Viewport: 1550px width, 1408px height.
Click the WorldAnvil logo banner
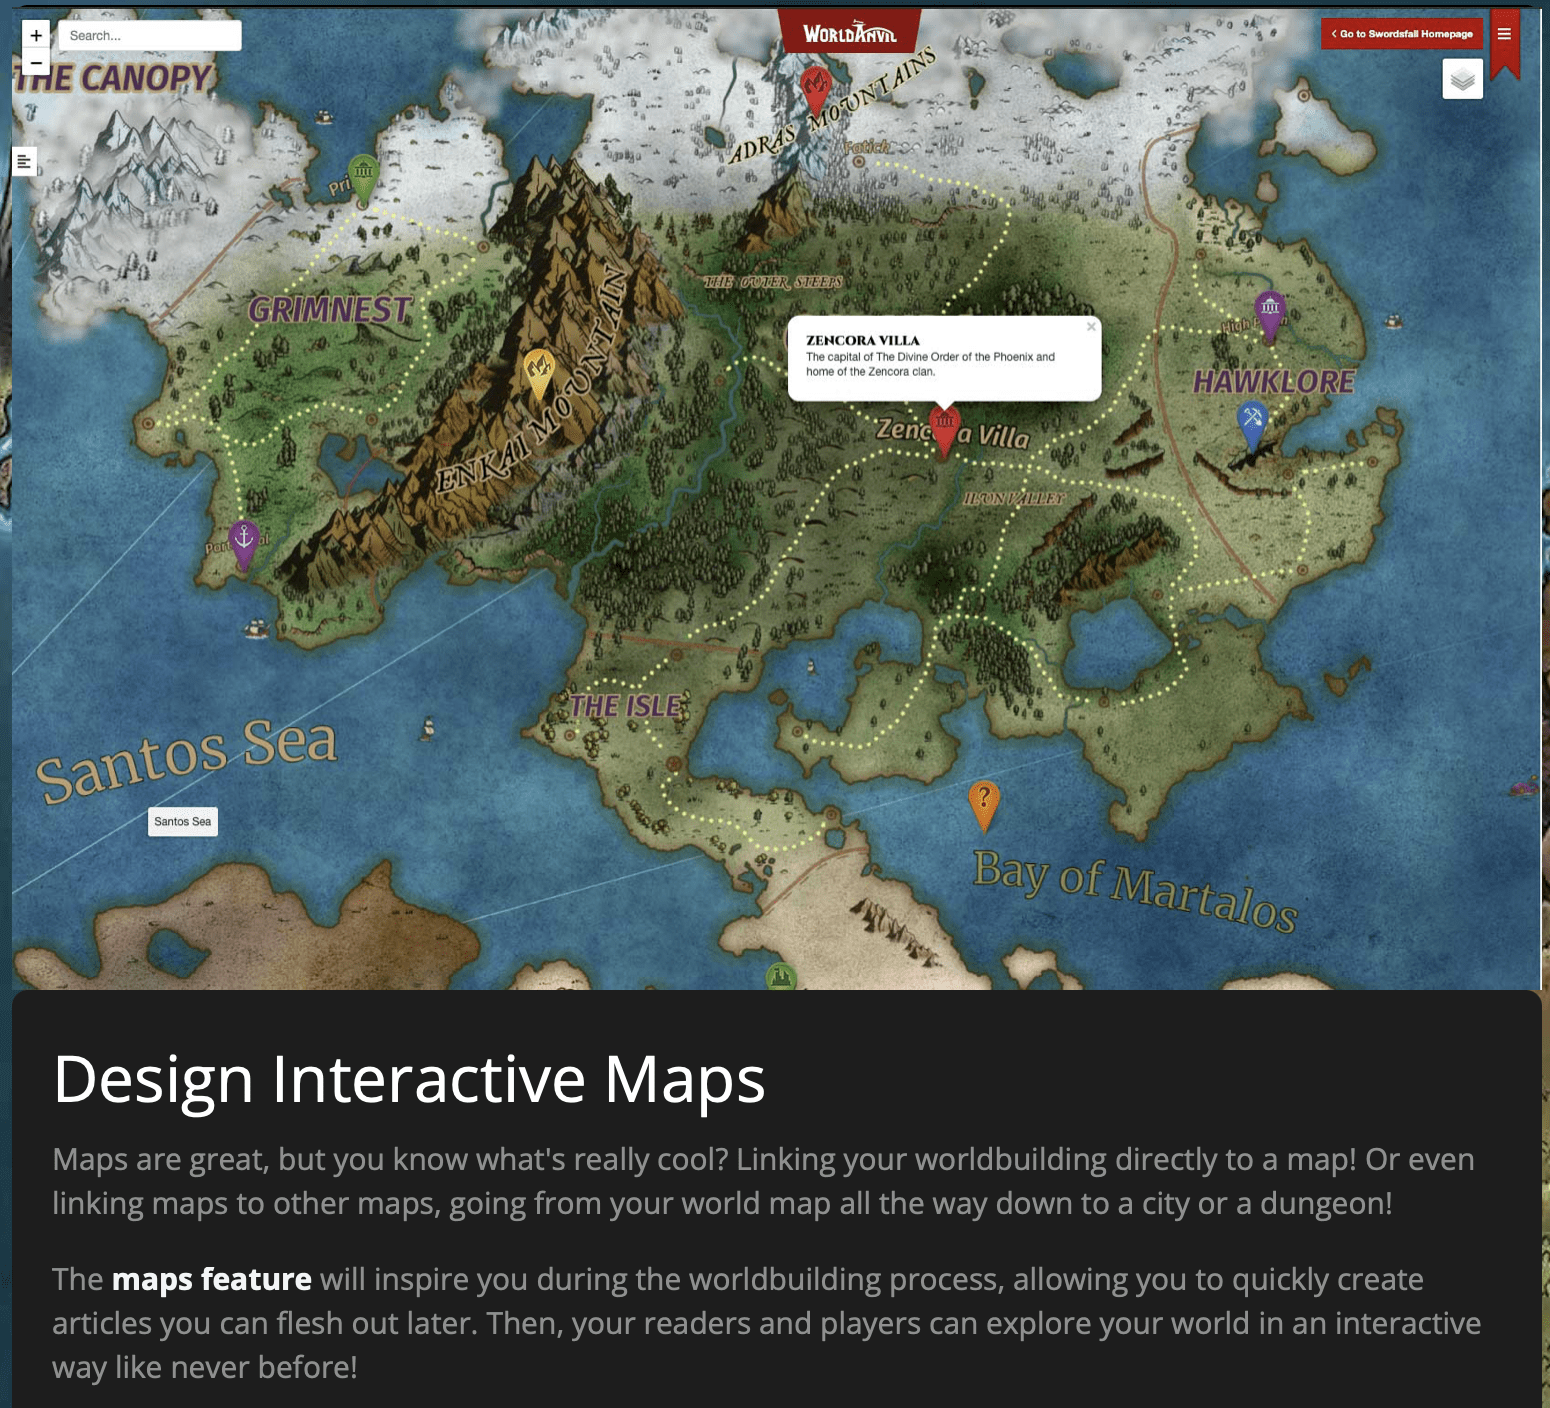pos(849,33)
